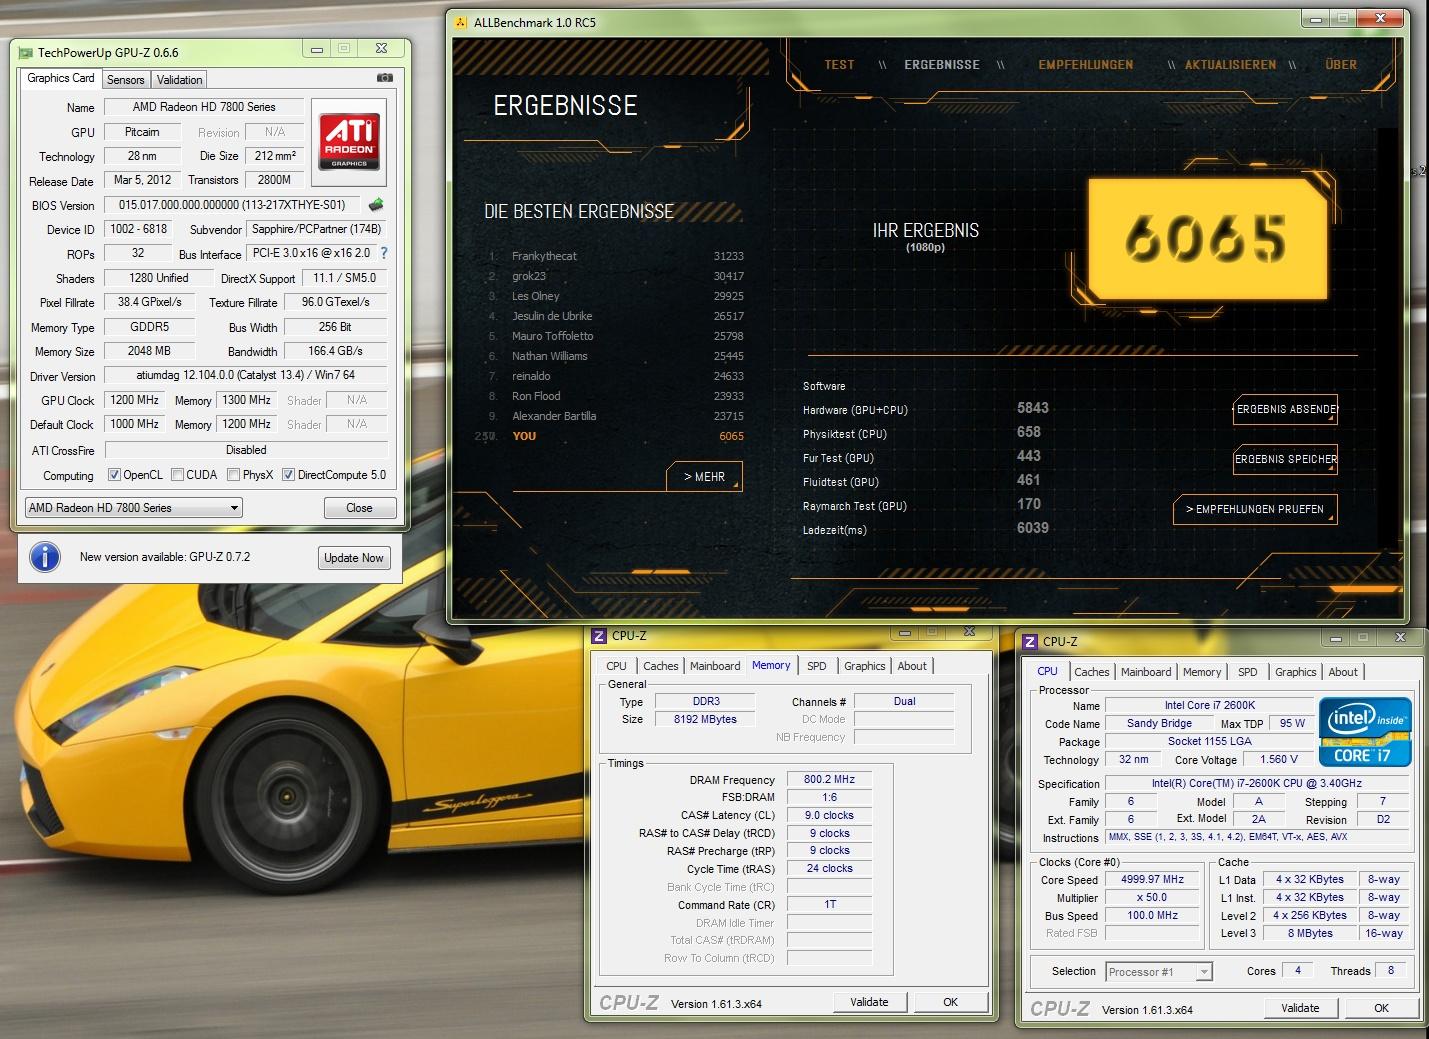Open the Processor #1 selection dropdown

pos(1159,971)
